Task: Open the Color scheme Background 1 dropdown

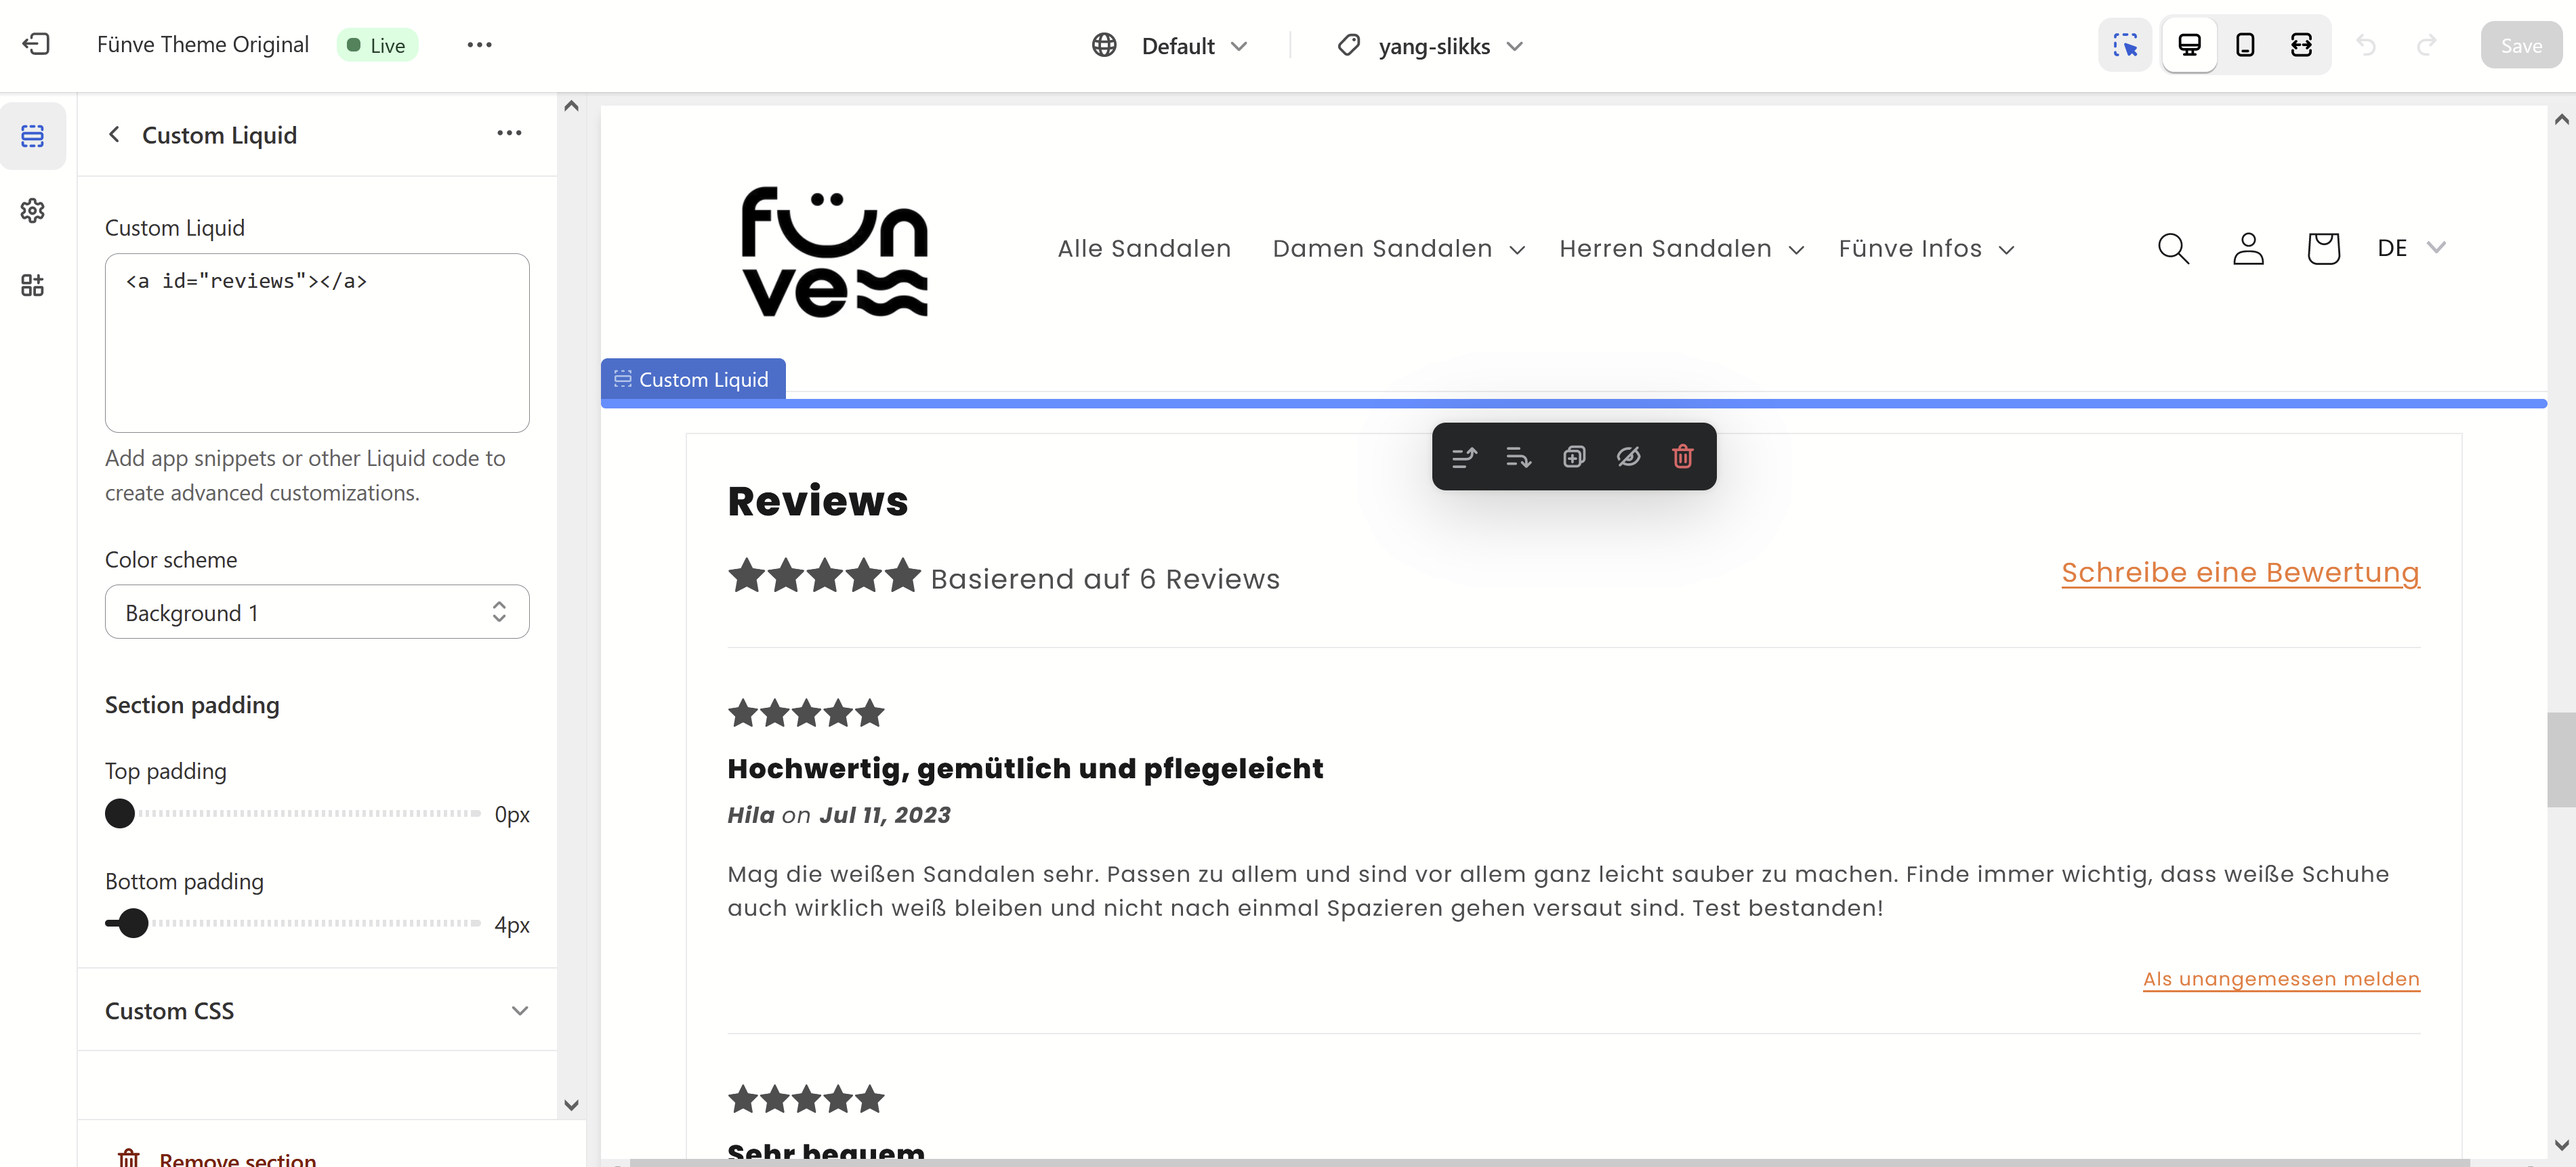Action: pyautogui.click(x=317, y=612)
